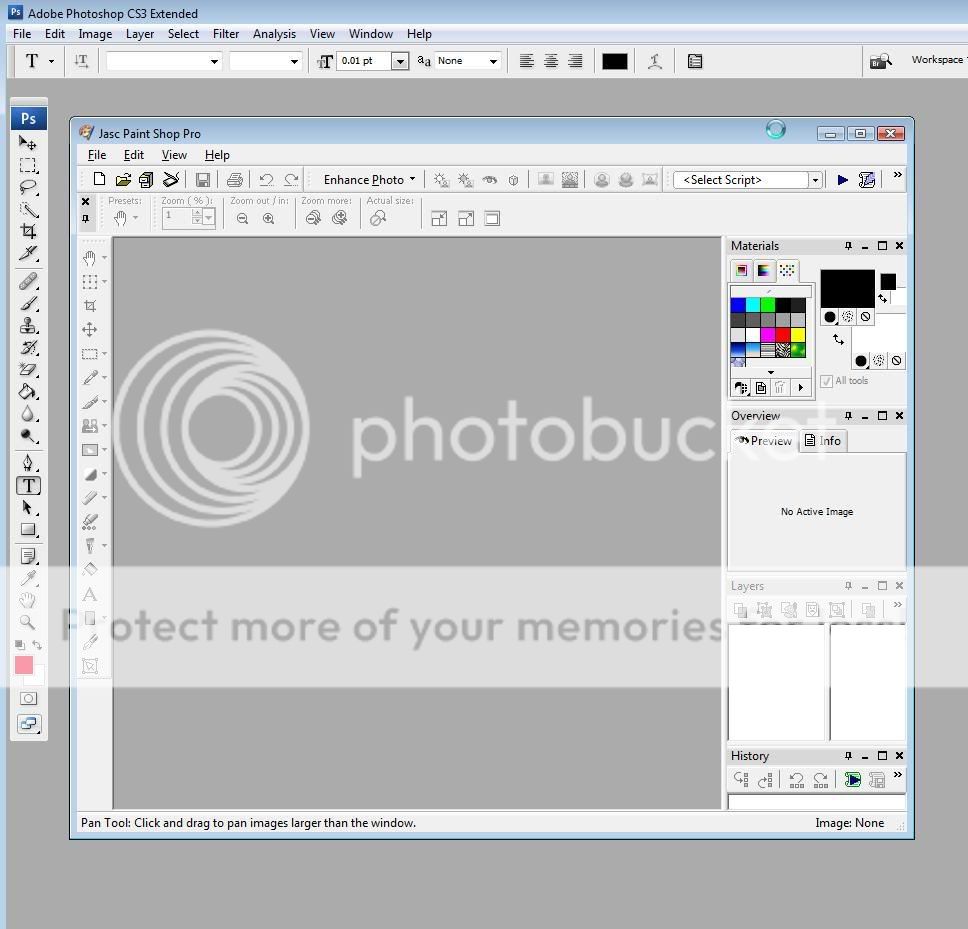This screenshot has width=968, height=929.
Task: Click the Undo arrow in Paint Shop Pro toolbar
Action: click(266, 180)
